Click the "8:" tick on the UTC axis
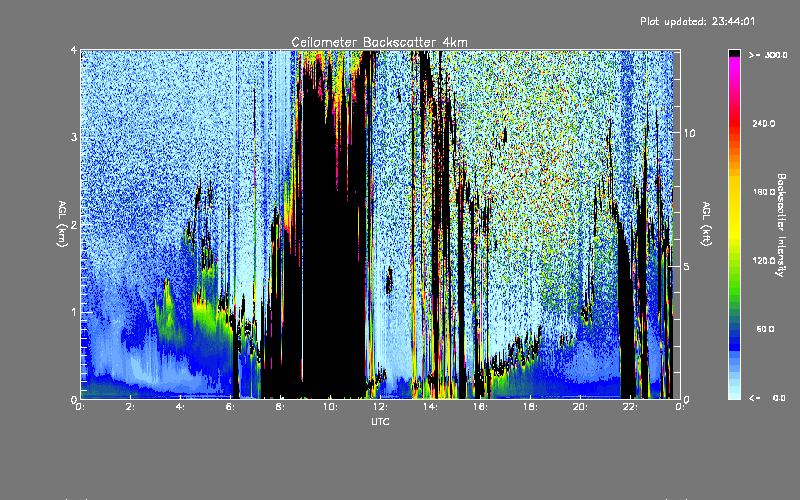 pos(280,407)
